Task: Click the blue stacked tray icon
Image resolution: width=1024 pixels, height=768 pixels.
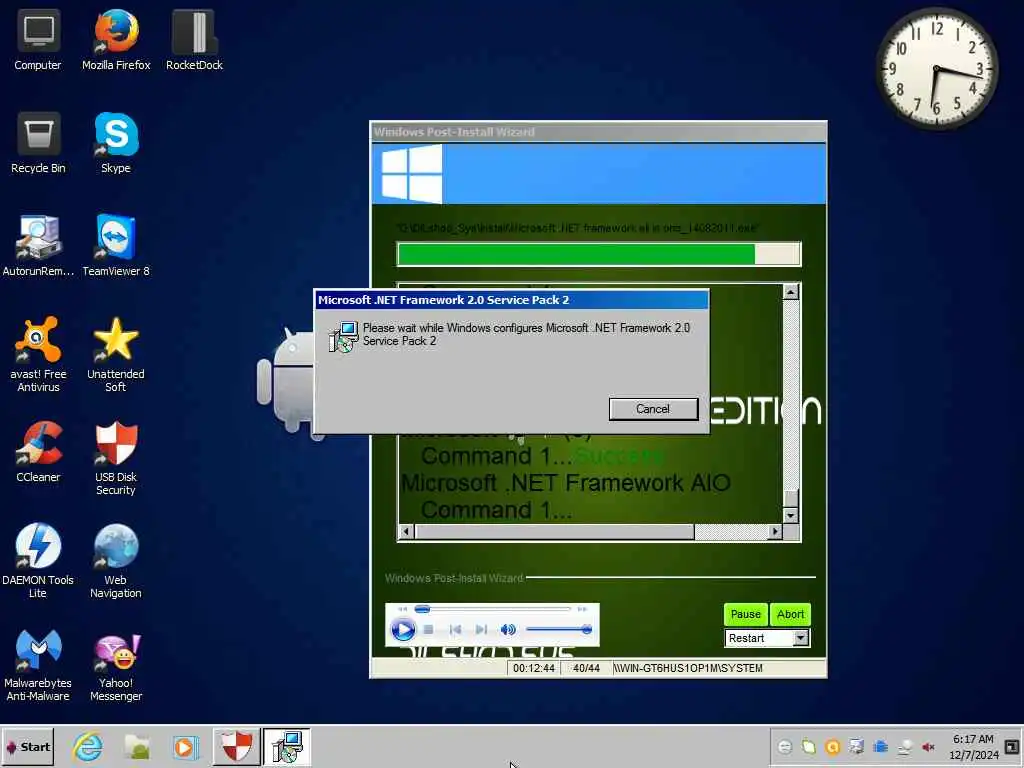Action: point(880,746)
